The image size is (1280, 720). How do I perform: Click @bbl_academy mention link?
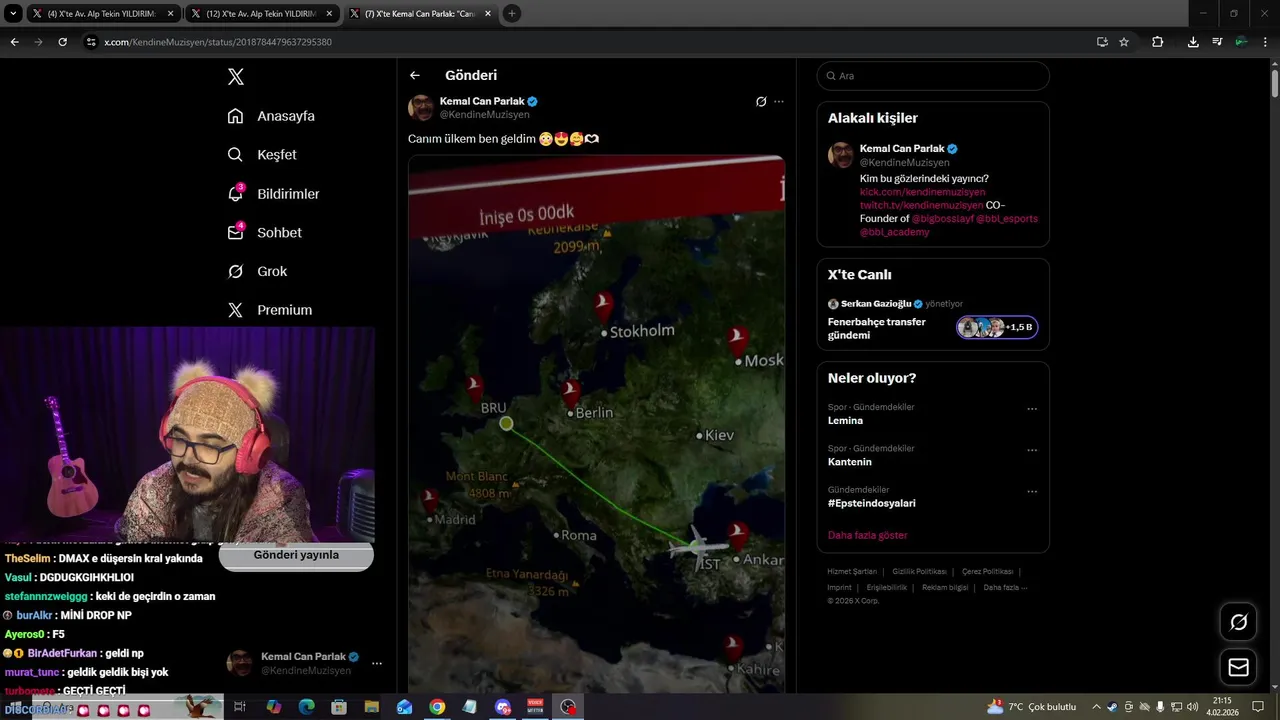click(x=894, y=232)
